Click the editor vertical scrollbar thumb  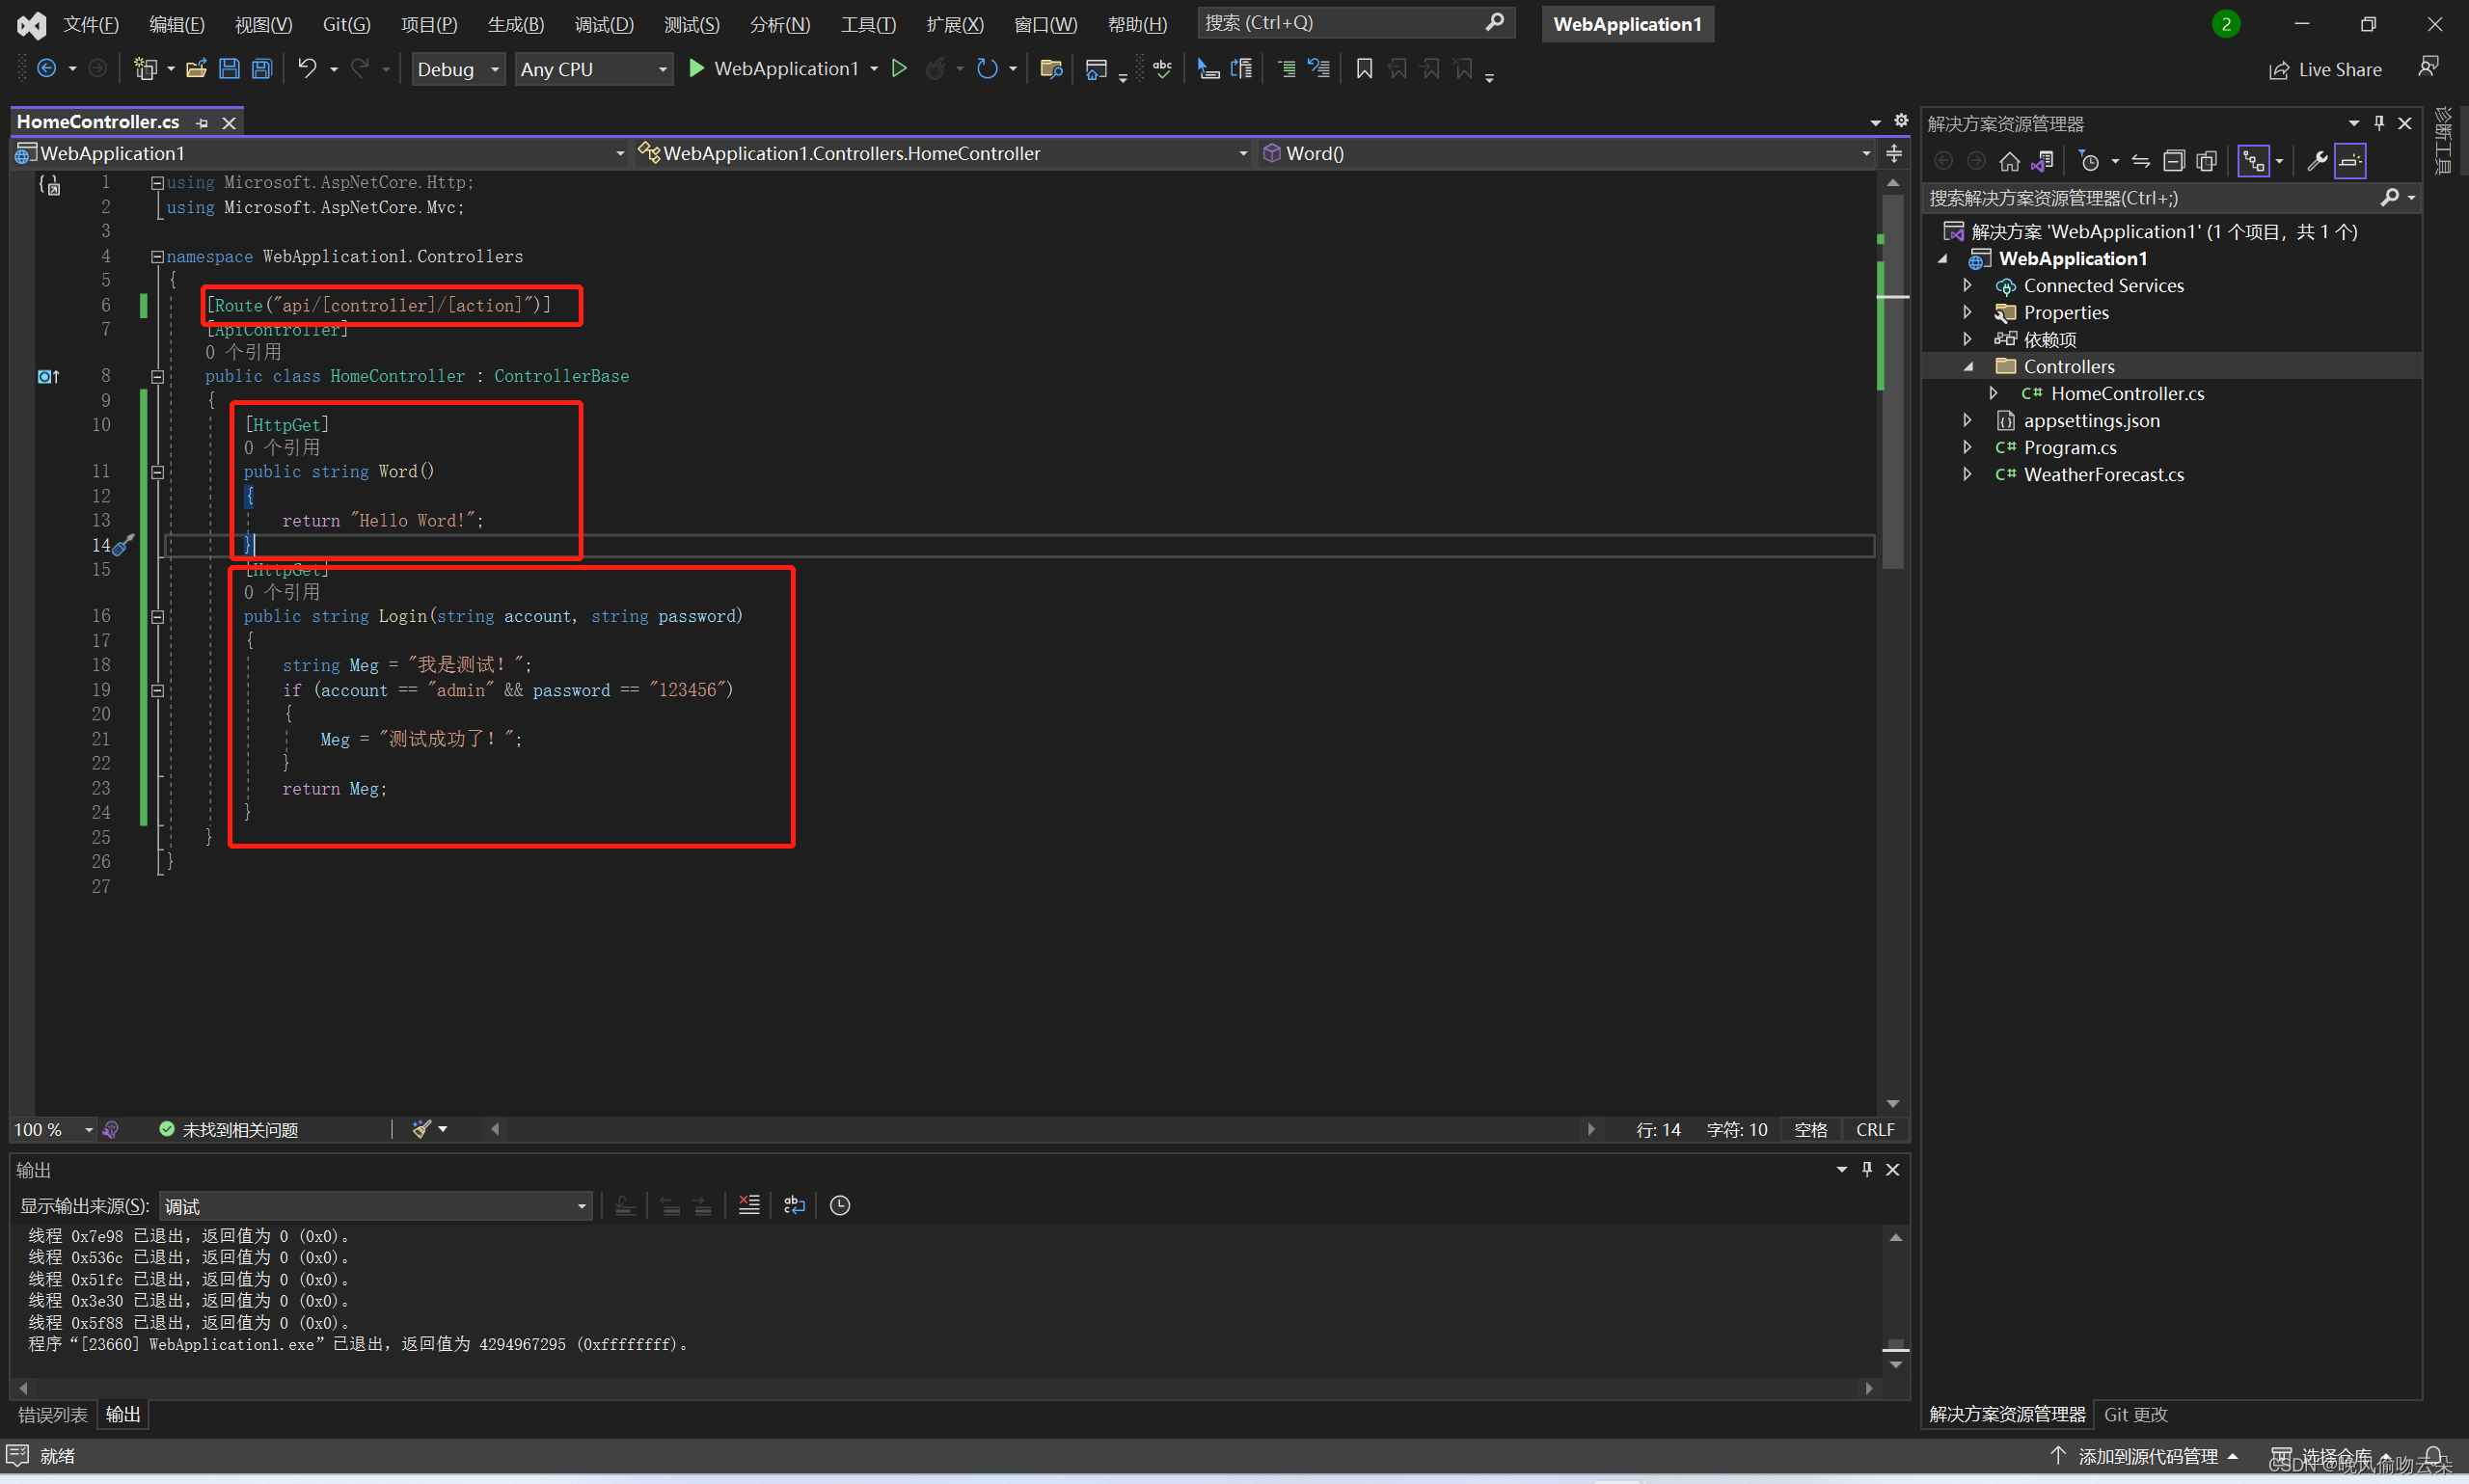[1892, 382]
